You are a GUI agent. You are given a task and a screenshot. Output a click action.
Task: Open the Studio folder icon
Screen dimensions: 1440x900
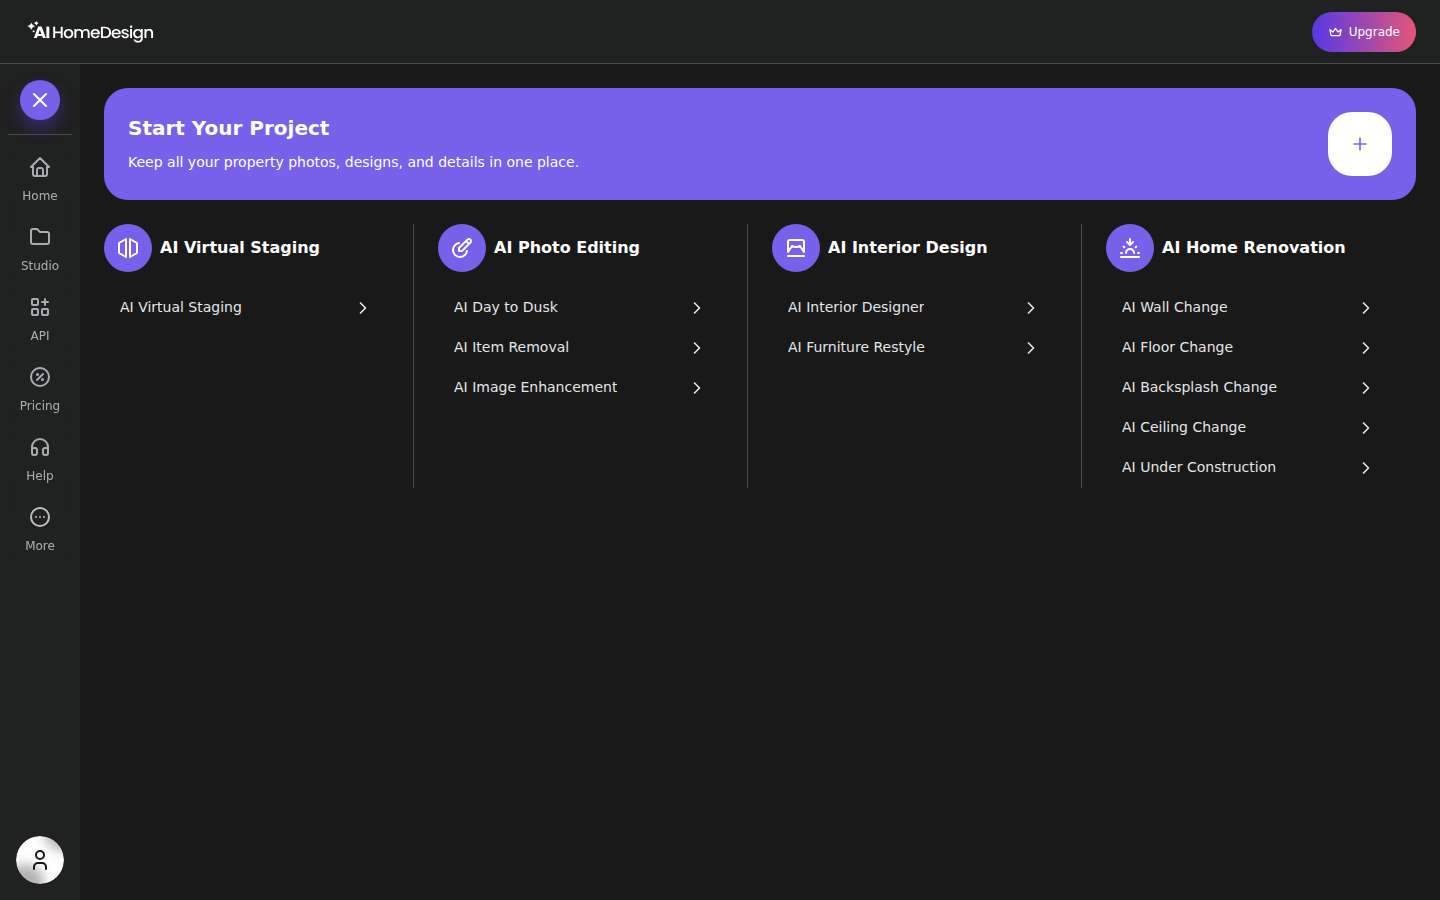[x=40, y=237]
